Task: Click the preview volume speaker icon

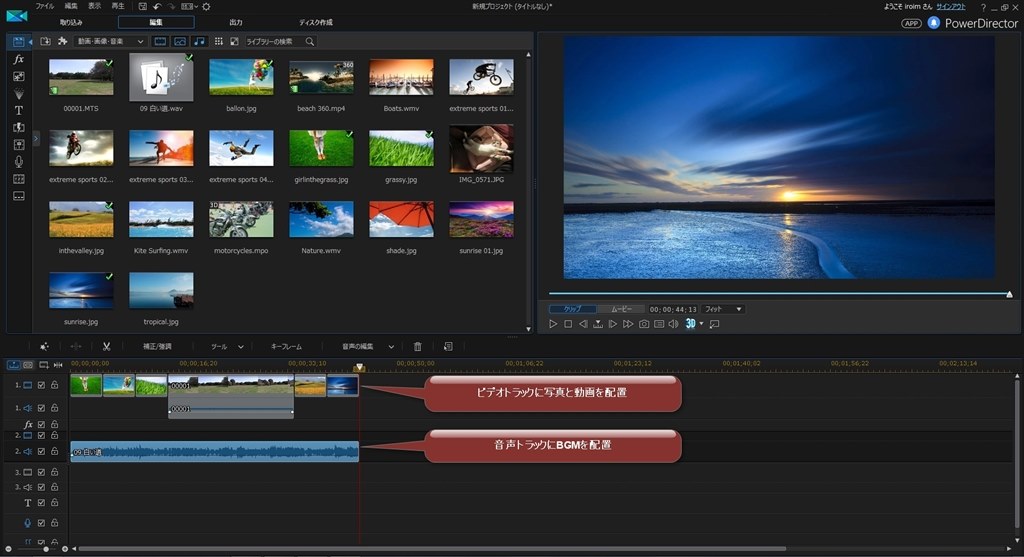Action: pyautogui.click(x=673, y=324)
